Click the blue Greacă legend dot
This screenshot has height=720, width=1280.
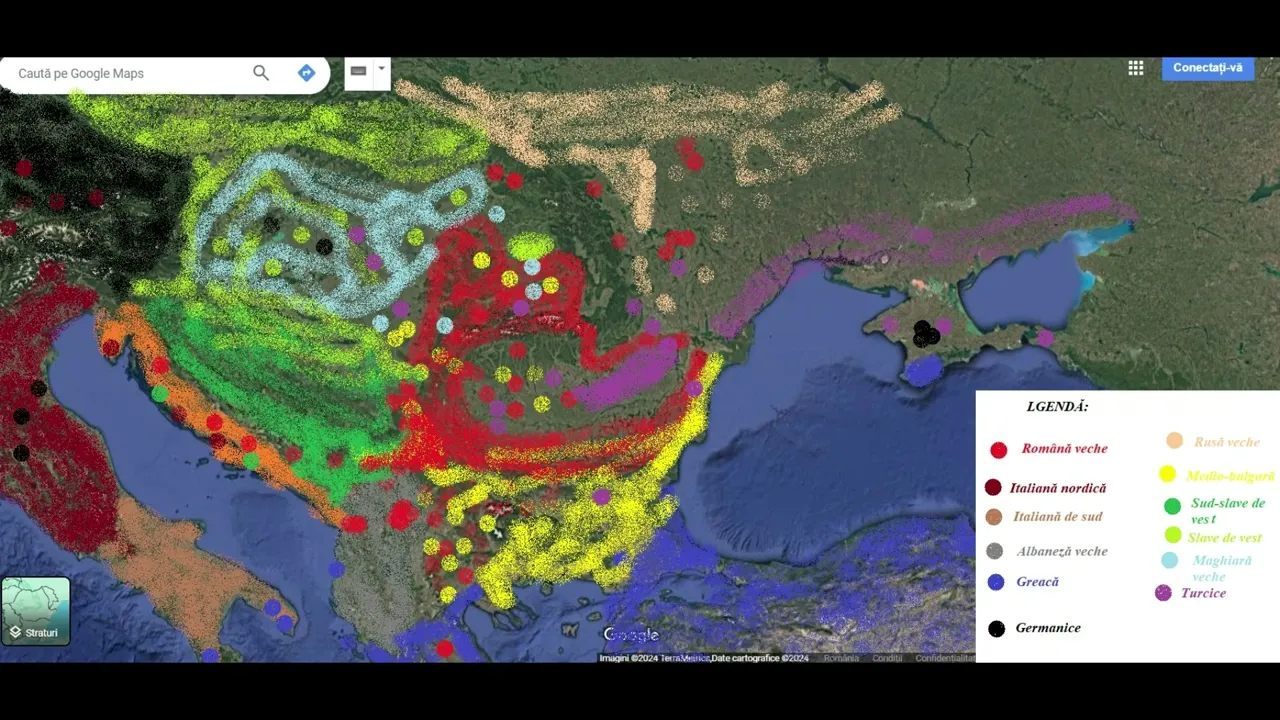[x=995, y=582]
